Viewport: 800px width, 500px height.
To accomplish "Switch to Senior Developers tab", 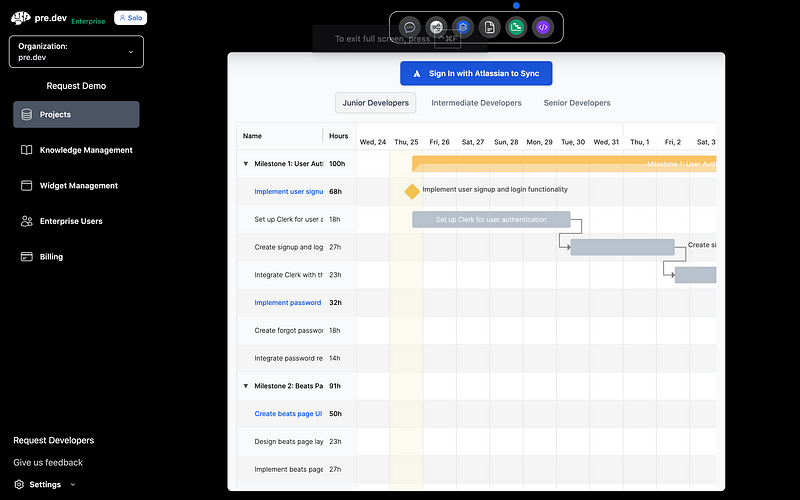I will (x=577, y=103).
